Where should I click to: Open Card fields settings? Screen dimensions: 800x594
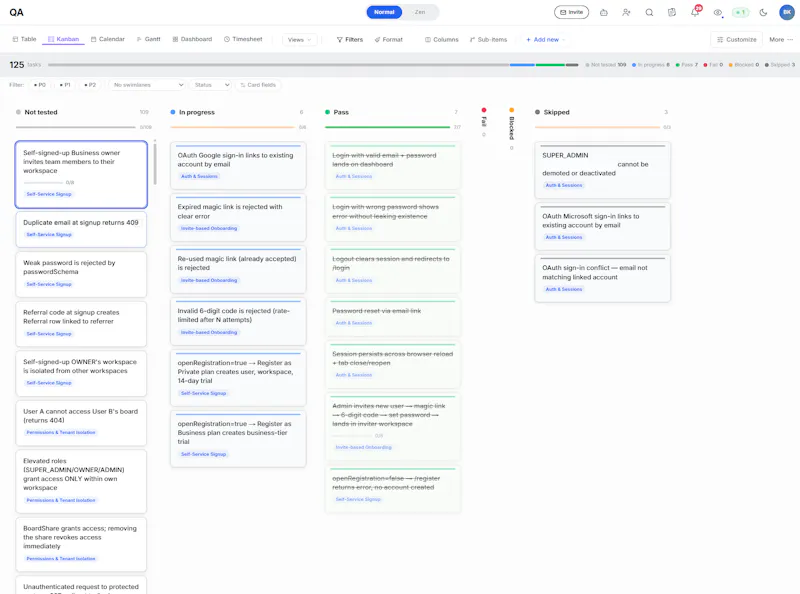click(258, 85)
